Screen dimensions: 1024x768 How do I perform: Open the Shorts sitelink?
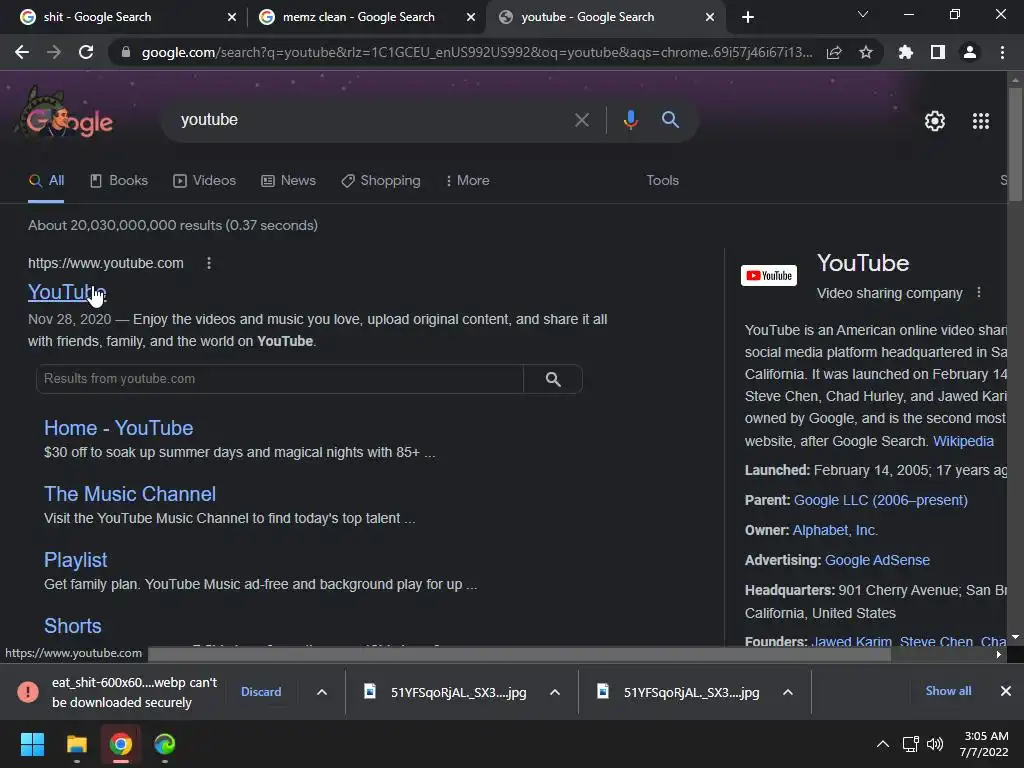pos(72,626)
